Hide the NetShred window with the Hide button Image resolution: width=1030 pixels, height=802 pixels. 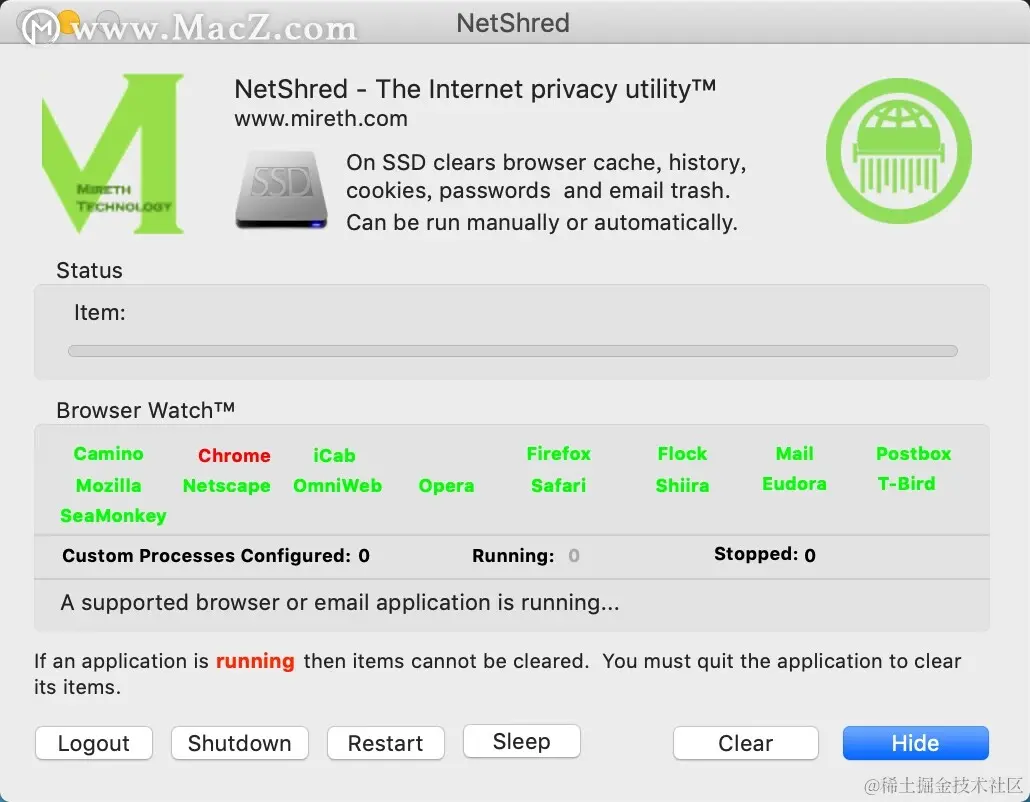coord(916,743)
